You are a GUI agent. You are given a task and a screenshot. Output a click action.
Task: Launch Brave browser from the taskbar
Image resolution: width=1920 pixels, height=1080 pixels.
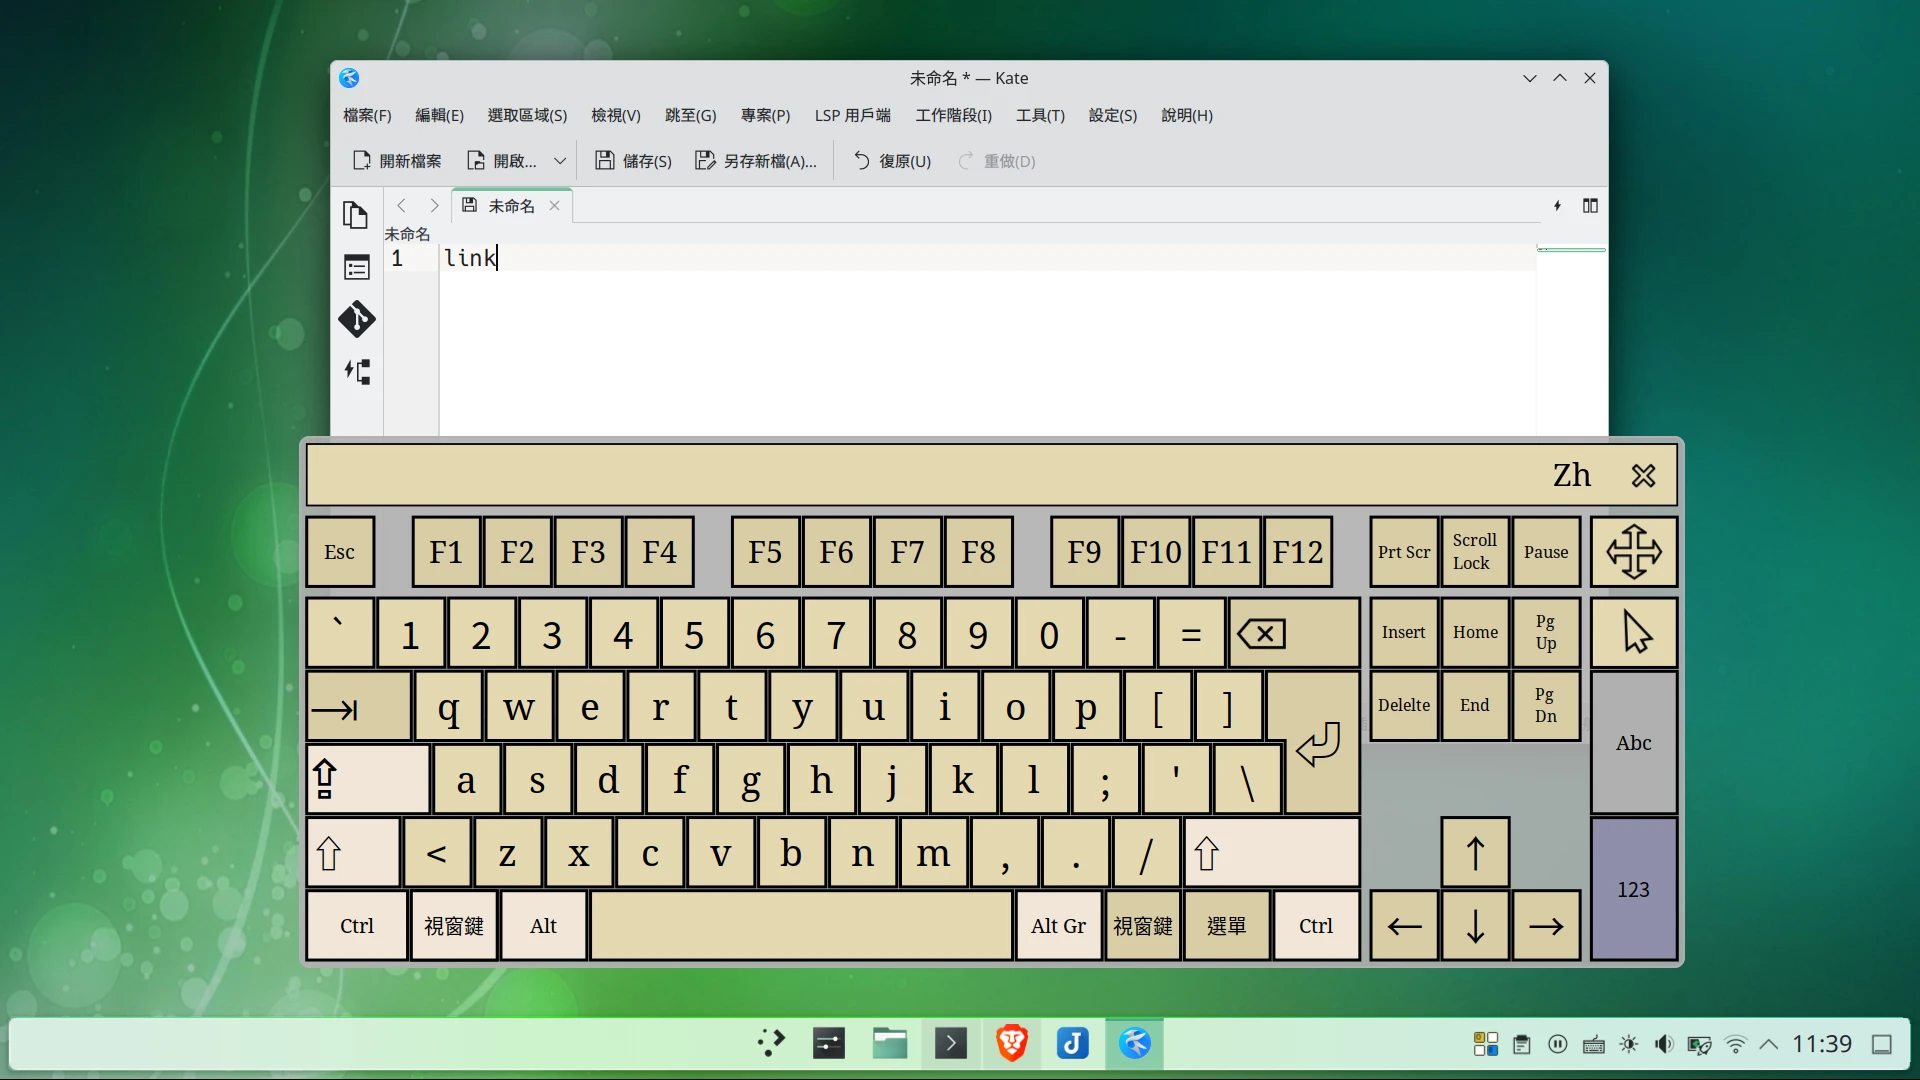point(1011,1044)
